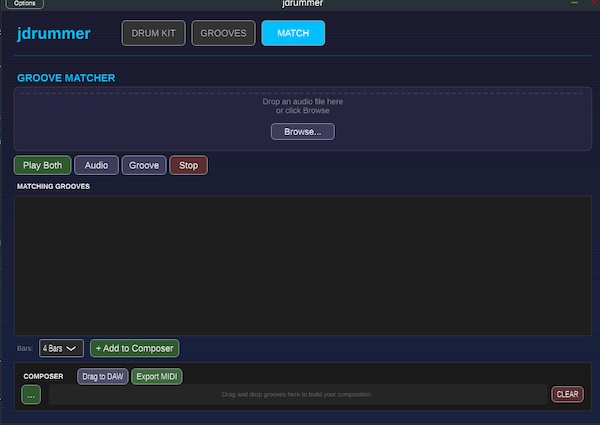Click the Drag to DAW button
Screen dimensions: 600x425
(103, 376)
